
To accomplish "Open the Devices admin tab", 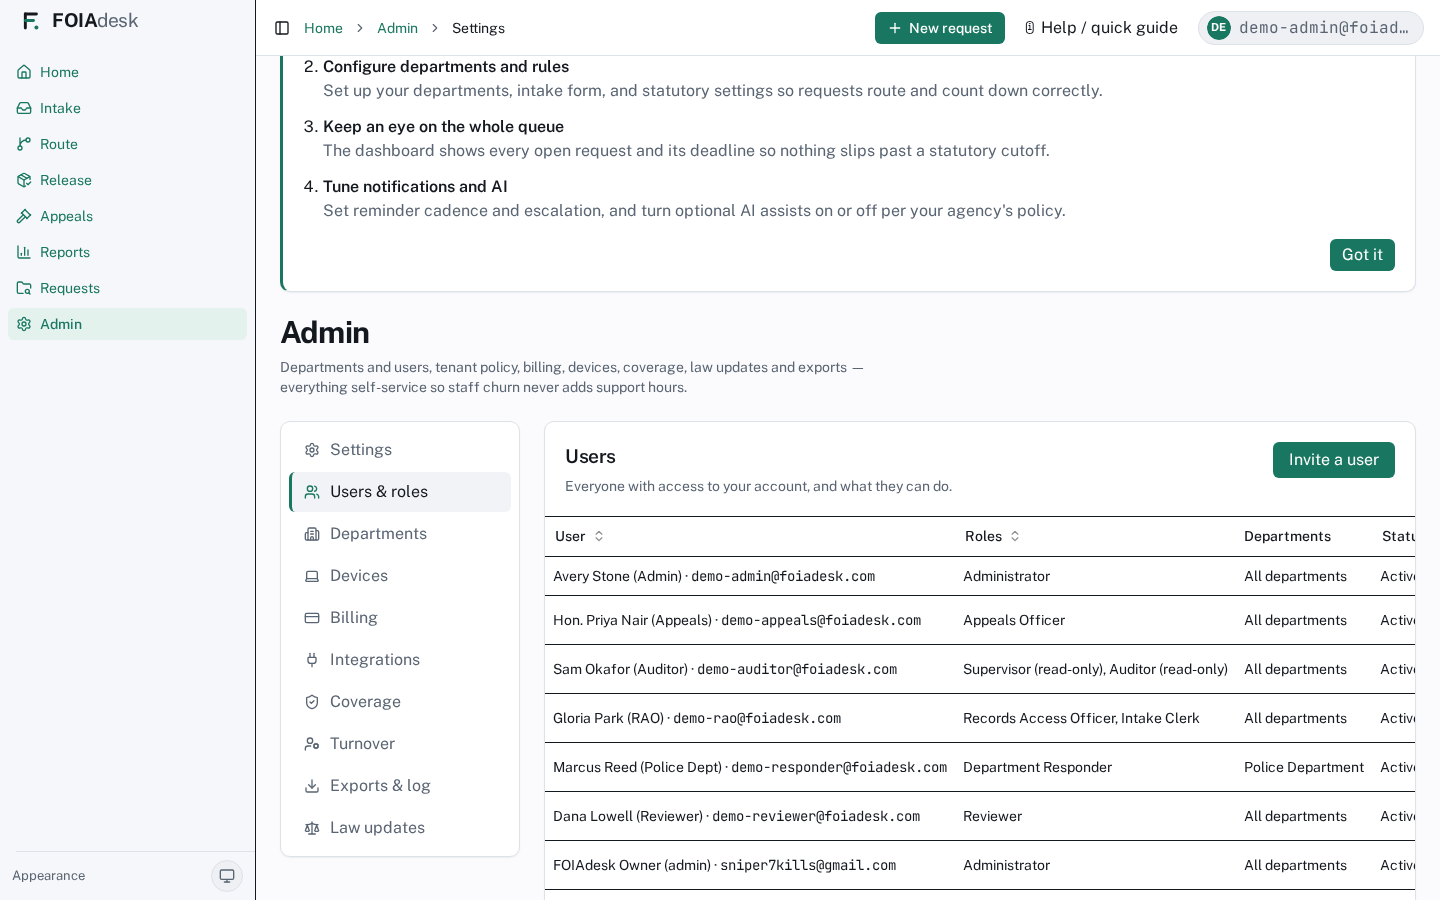I will [x=400, y=576].
